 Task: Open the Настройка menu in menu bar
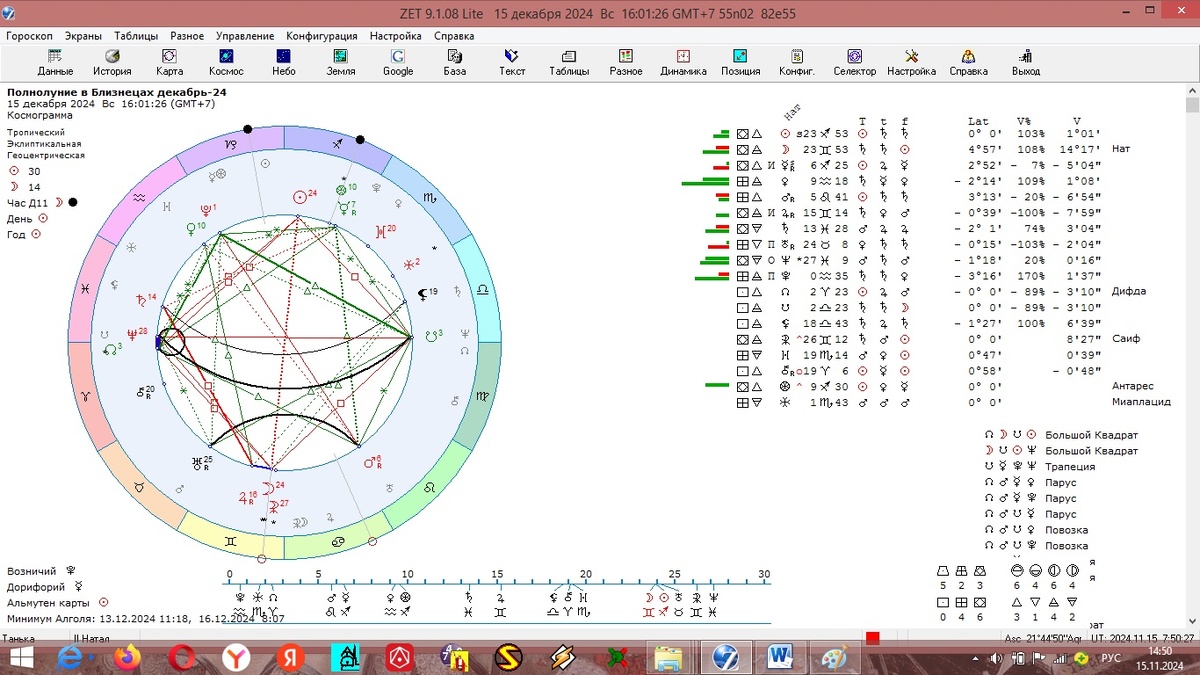click(397, 35)
